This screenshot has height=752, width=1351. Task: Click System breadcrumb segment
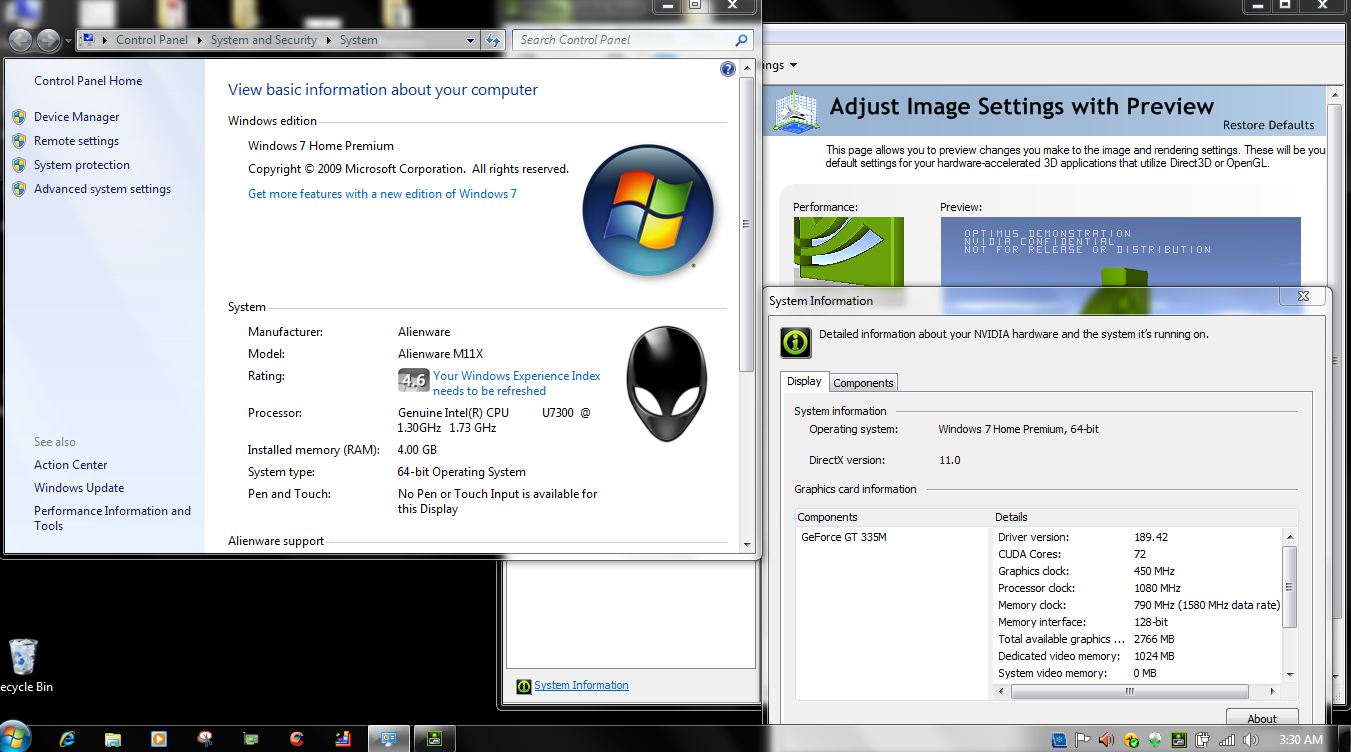(x=358, y=40)
